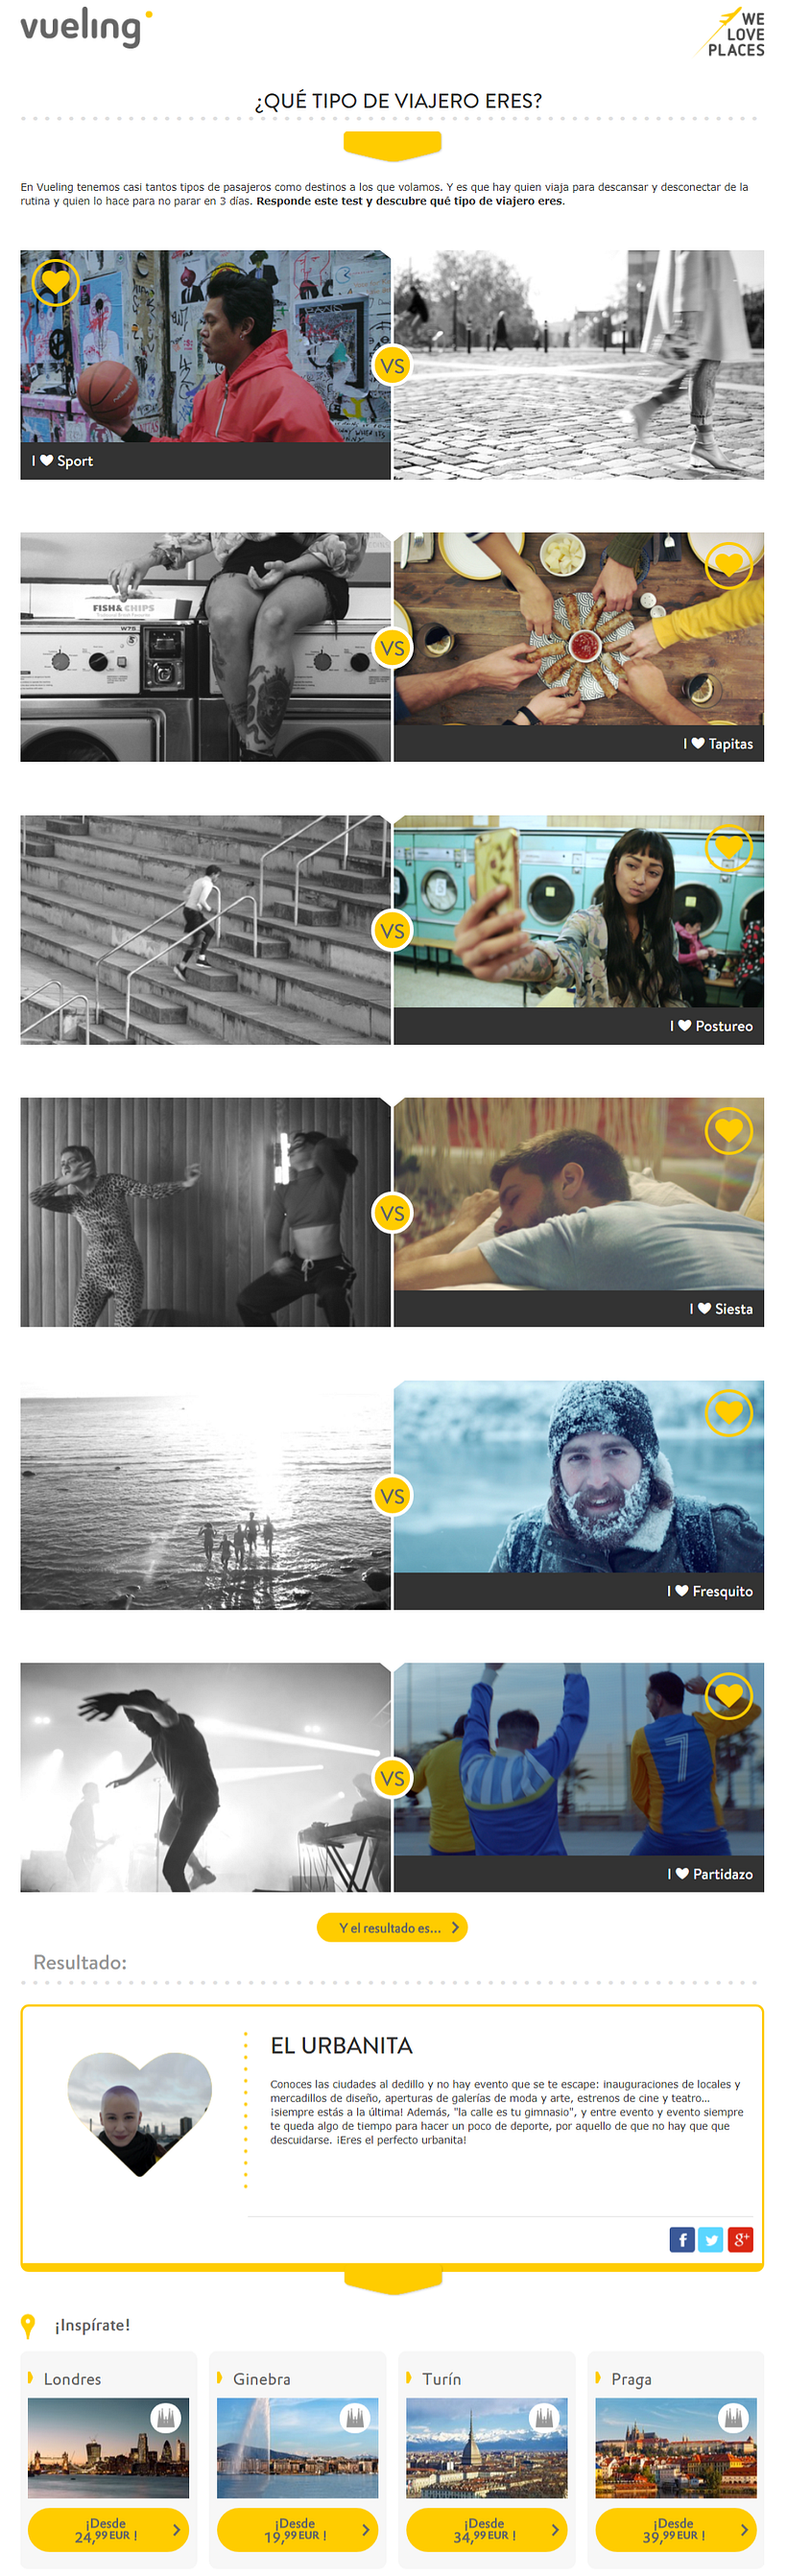Screen dimensions: 787x2576
Task: Click the arrow on Ginebra price button
Action: point(365,2530)
